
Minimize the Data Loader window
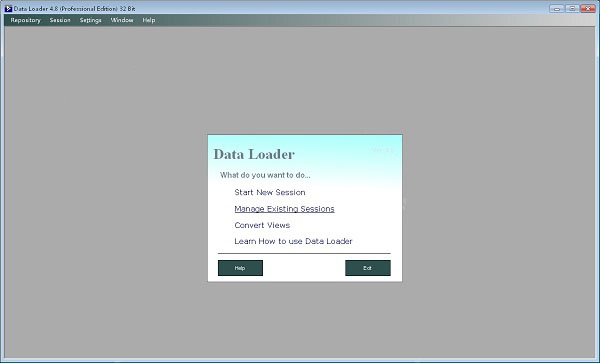[557, 8]
